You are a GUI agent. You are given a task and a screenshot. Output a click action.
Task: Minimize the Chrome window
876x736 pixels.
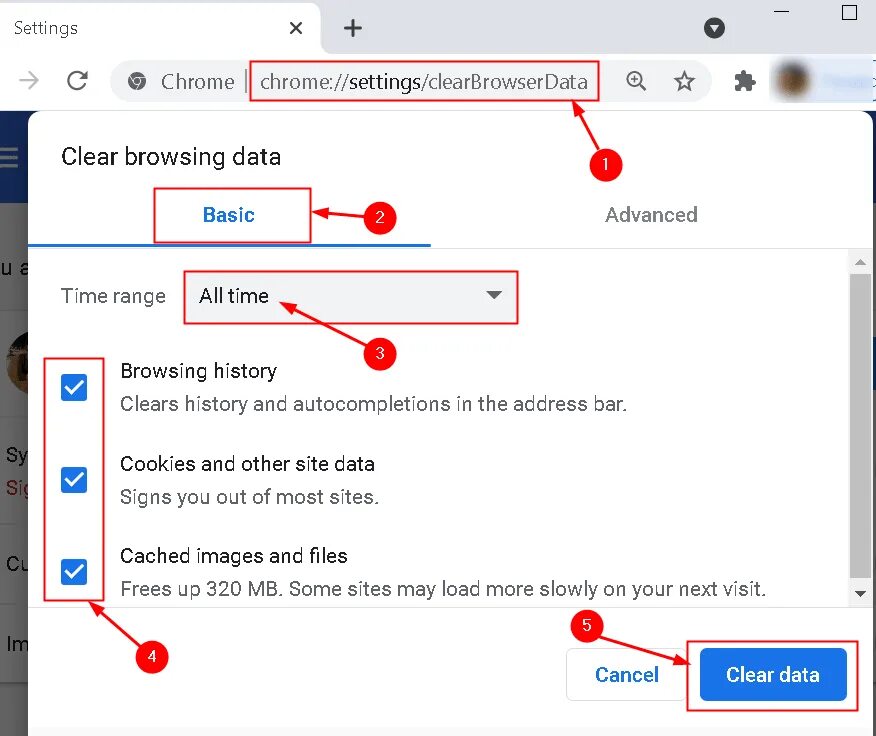[x=781, y=11]
